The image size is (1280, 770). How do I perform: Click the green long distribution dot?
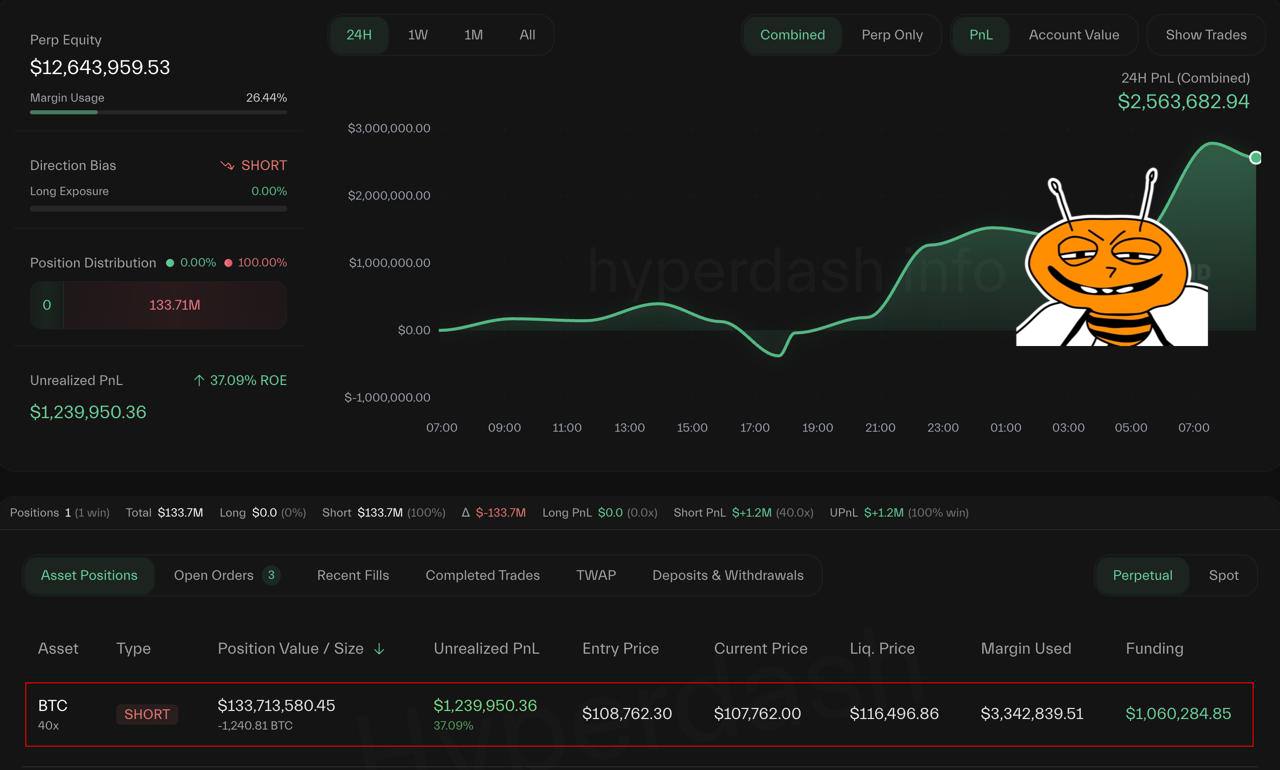170,263
